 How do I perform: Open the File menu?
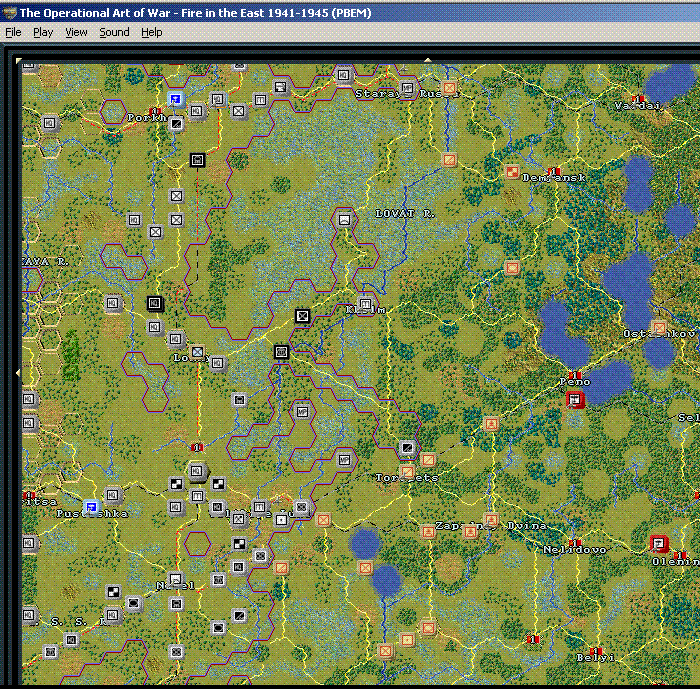tap(13, 32)
